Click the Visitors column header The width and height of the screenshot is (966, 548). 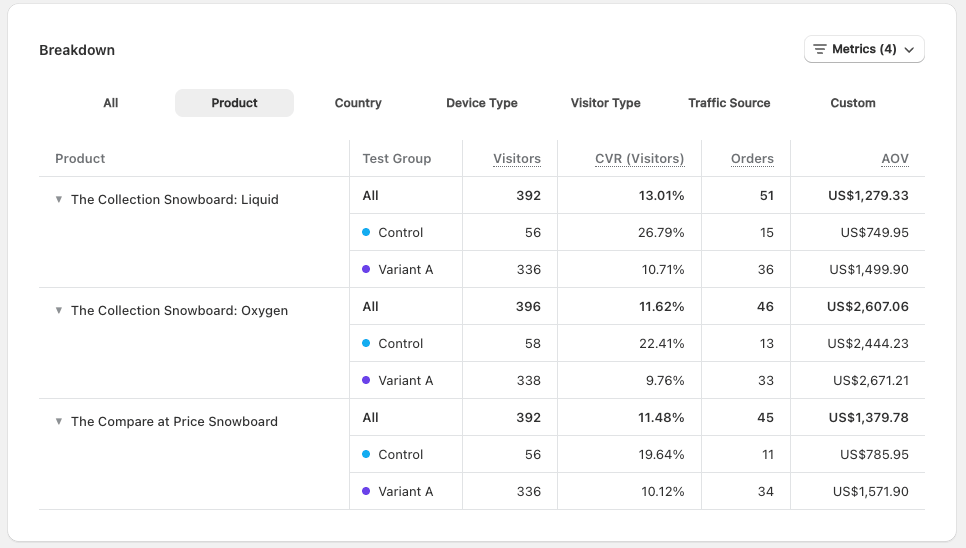coord(517,159)
